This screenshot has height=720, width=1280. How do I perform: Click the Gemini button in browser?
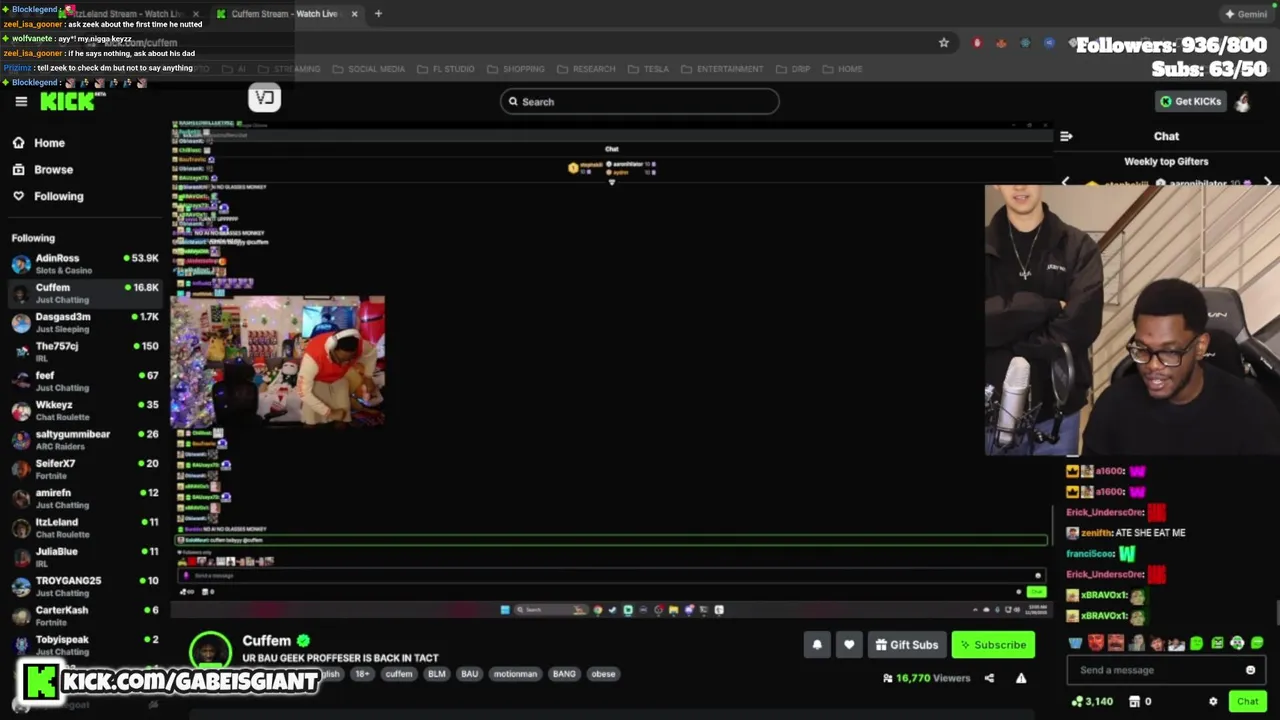coord(1246,14)
